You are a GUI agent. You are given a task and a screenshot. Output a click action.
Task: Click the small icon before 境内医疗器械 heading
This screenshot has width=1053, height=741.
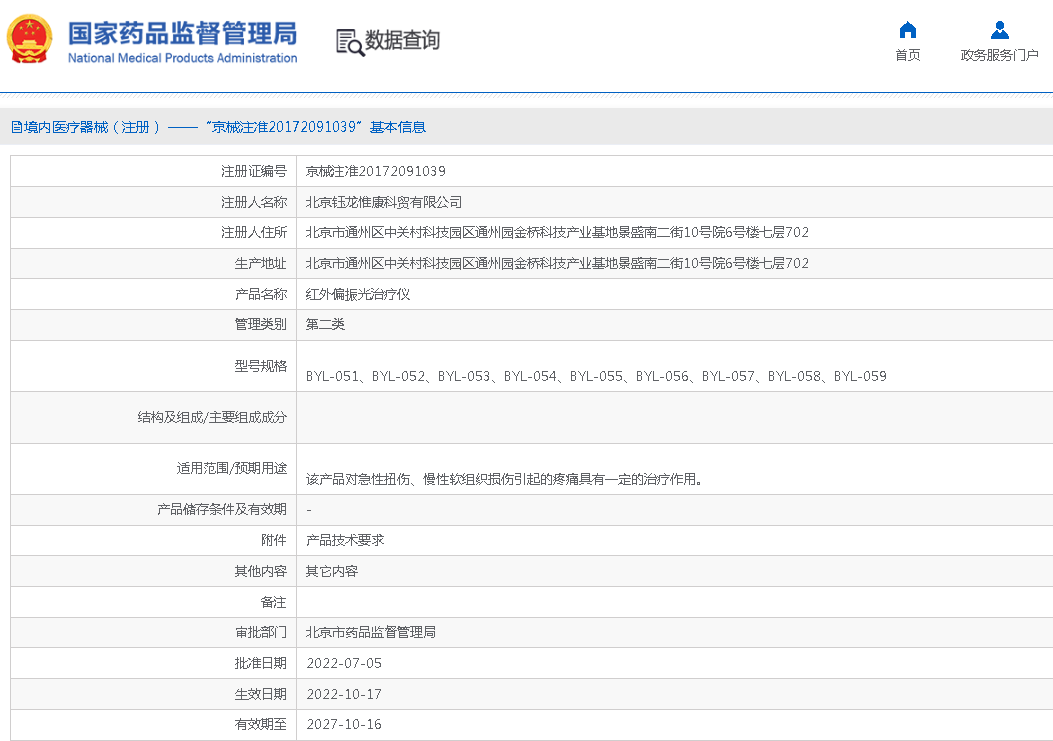(16, 127)
